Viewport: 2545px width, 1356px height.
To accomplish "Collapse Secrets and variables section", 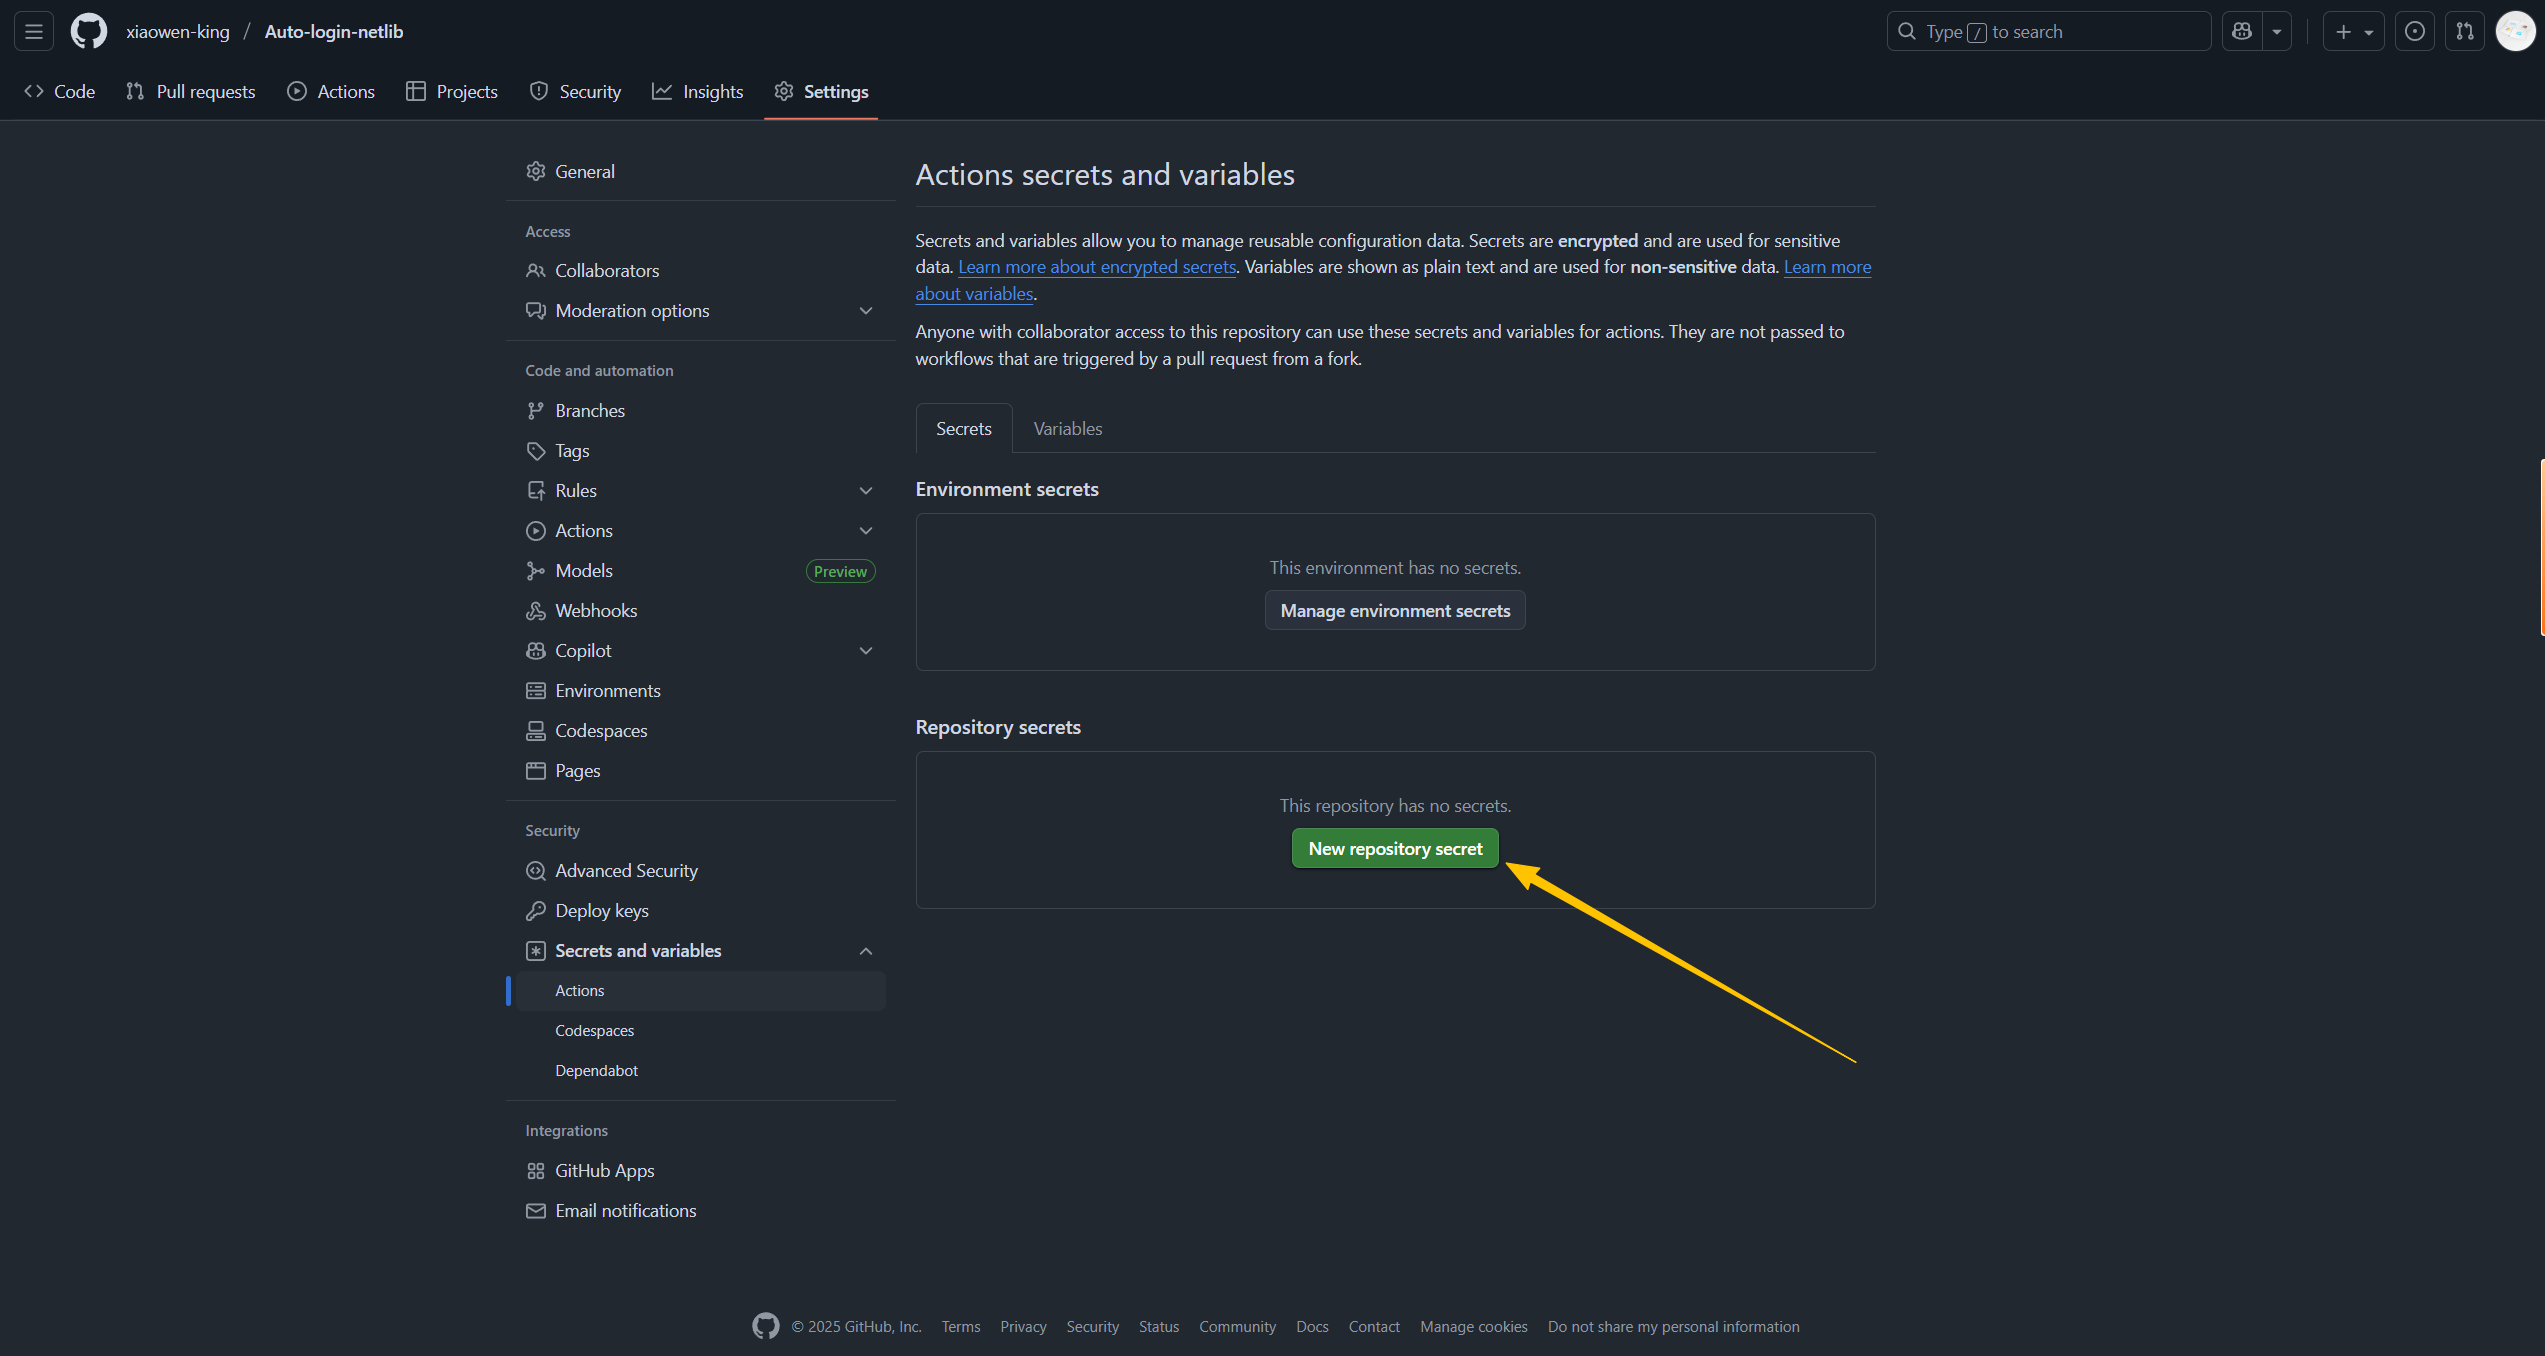I will tap(866, 951).
